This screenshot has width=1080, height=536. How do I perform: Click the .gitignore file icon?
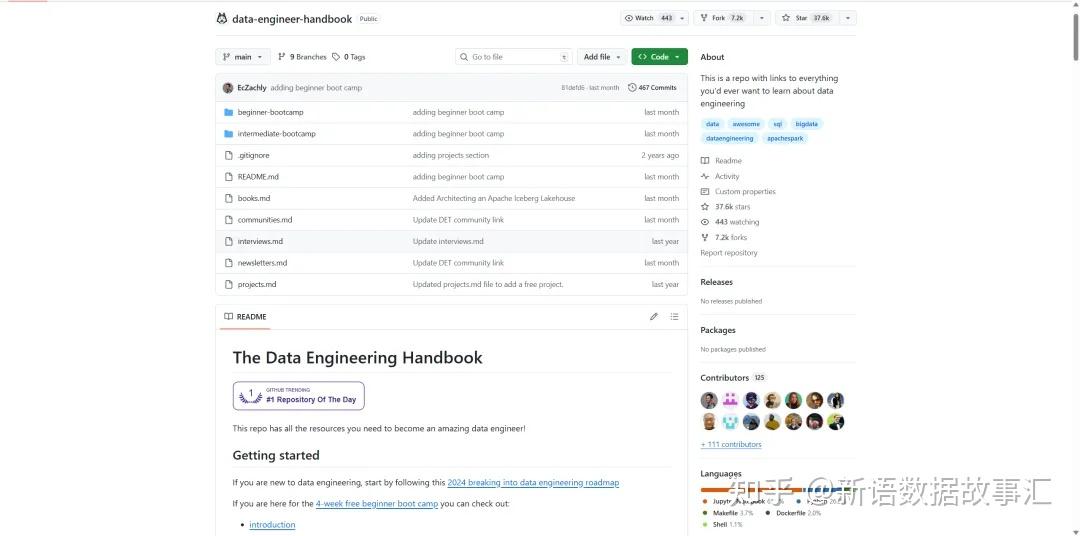click(229, 155)
